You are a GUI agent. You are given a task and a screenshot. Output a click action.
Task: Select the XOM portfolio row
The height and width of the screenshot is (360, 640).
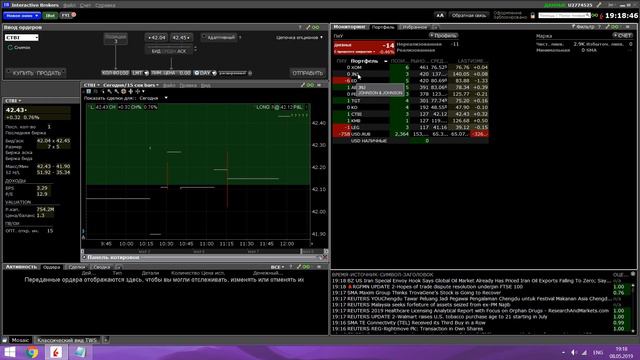[411, 67]
